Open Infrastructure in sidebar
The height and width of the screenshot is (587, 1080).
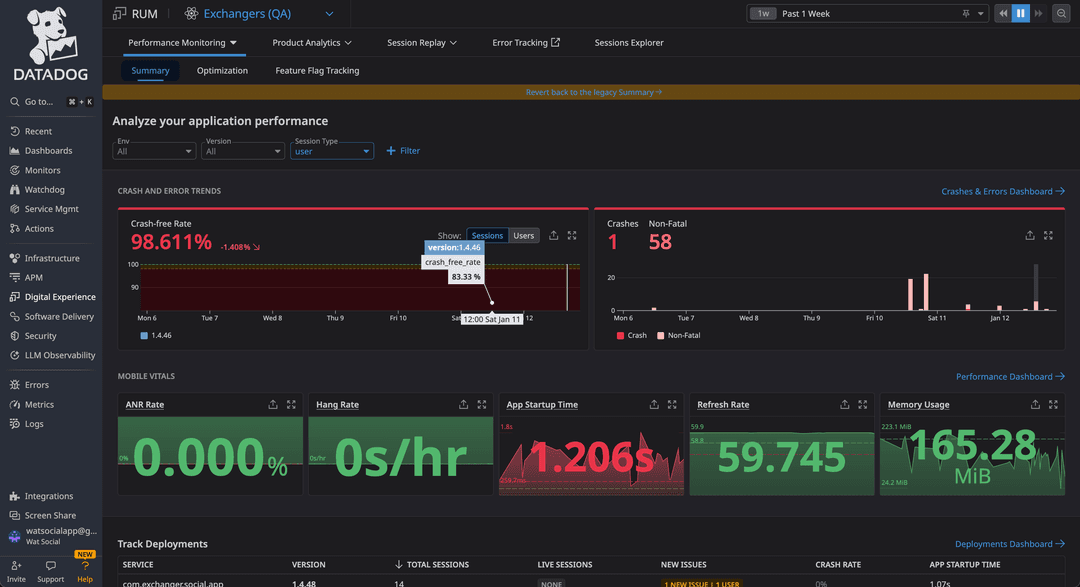point(52,258)
